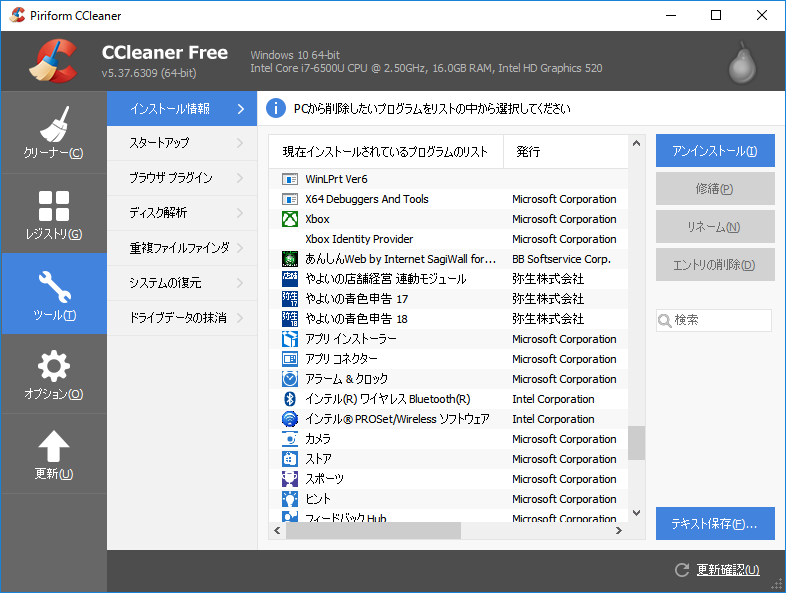Image resolution: width=786 pixels, height=593 pixels.
Task: Click the scroll right arrow
Action: coord(619,530)
